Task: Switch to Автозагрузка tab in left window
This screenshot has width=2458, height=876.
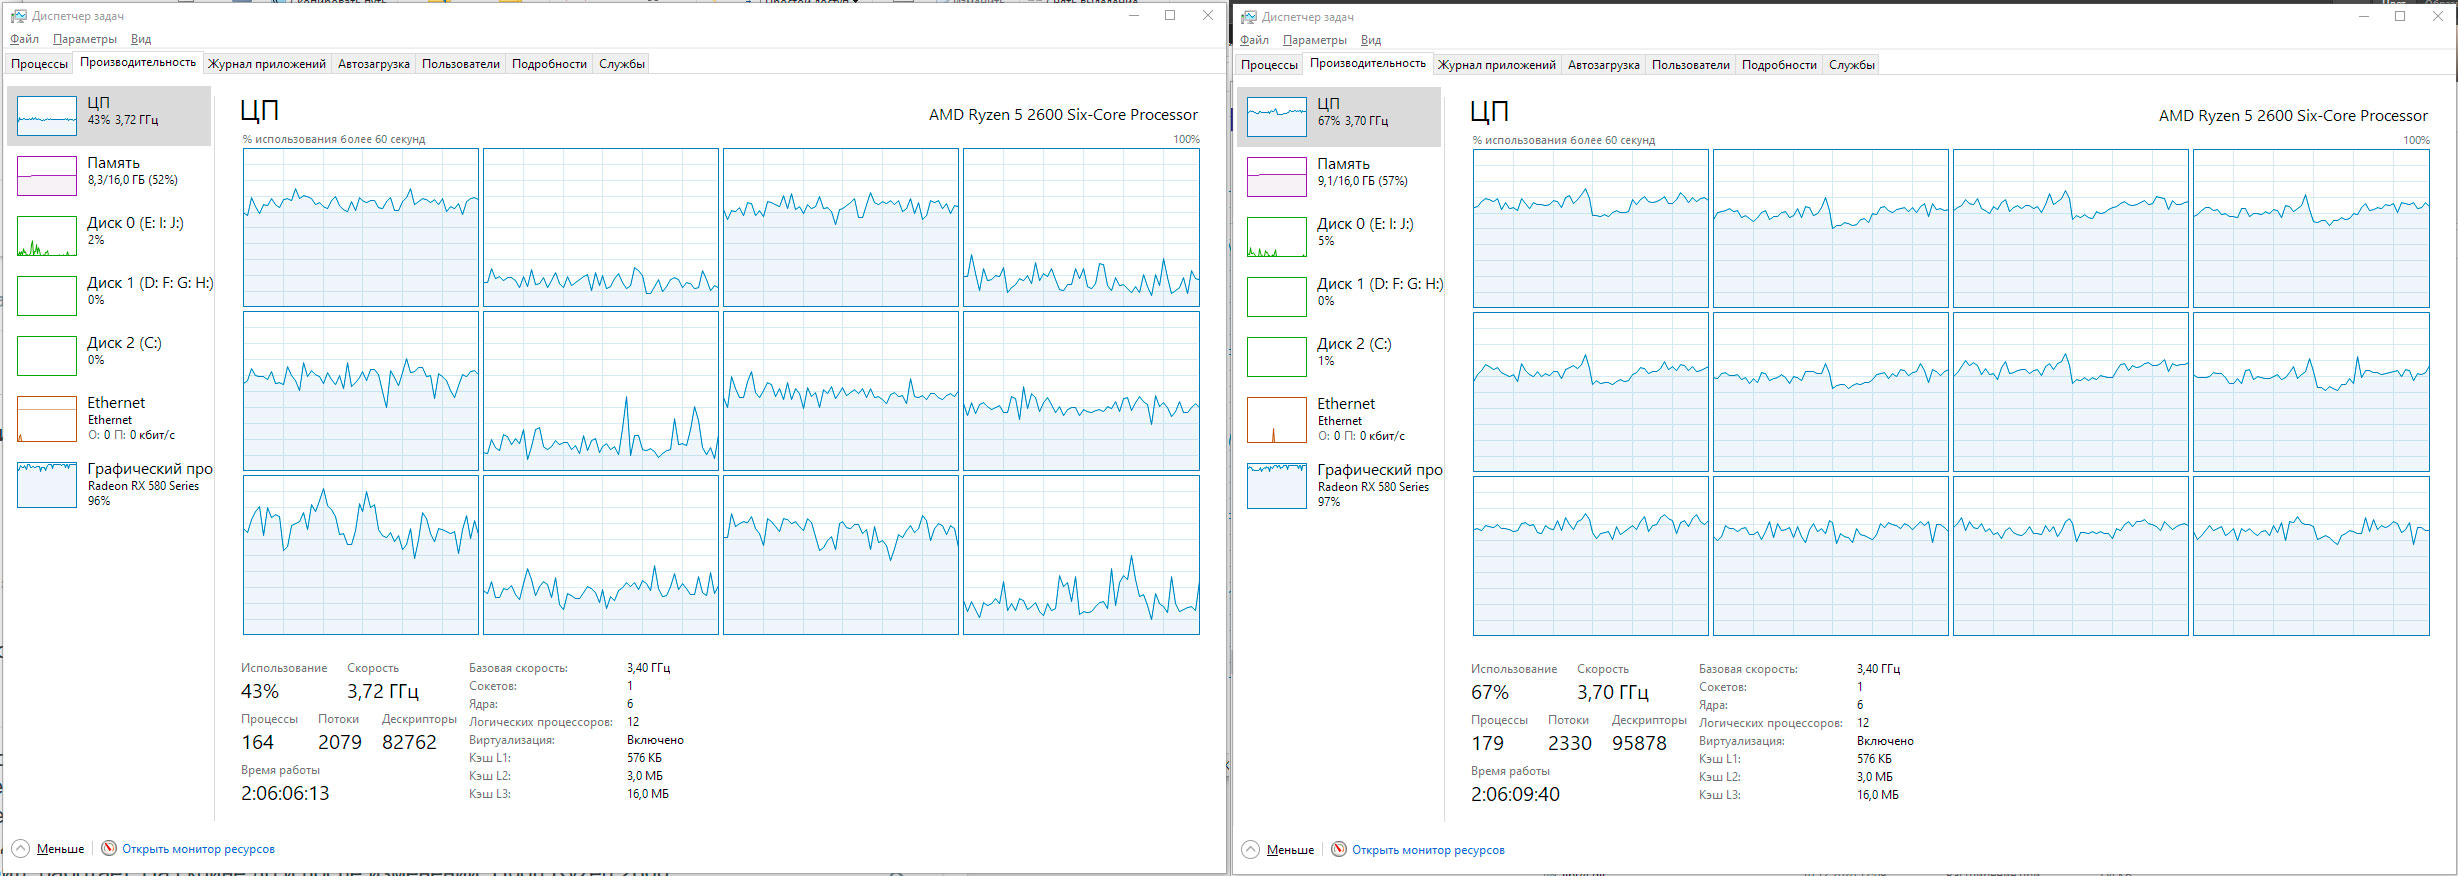Action: coord(374,64)
